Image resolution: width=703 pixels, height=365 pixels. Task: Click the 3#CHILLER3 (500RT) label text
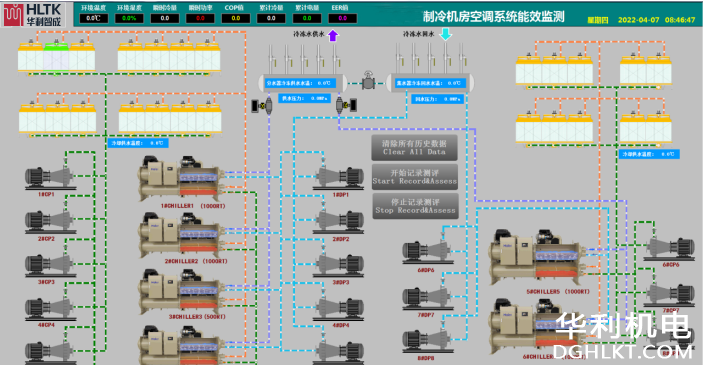coord(197,317)
